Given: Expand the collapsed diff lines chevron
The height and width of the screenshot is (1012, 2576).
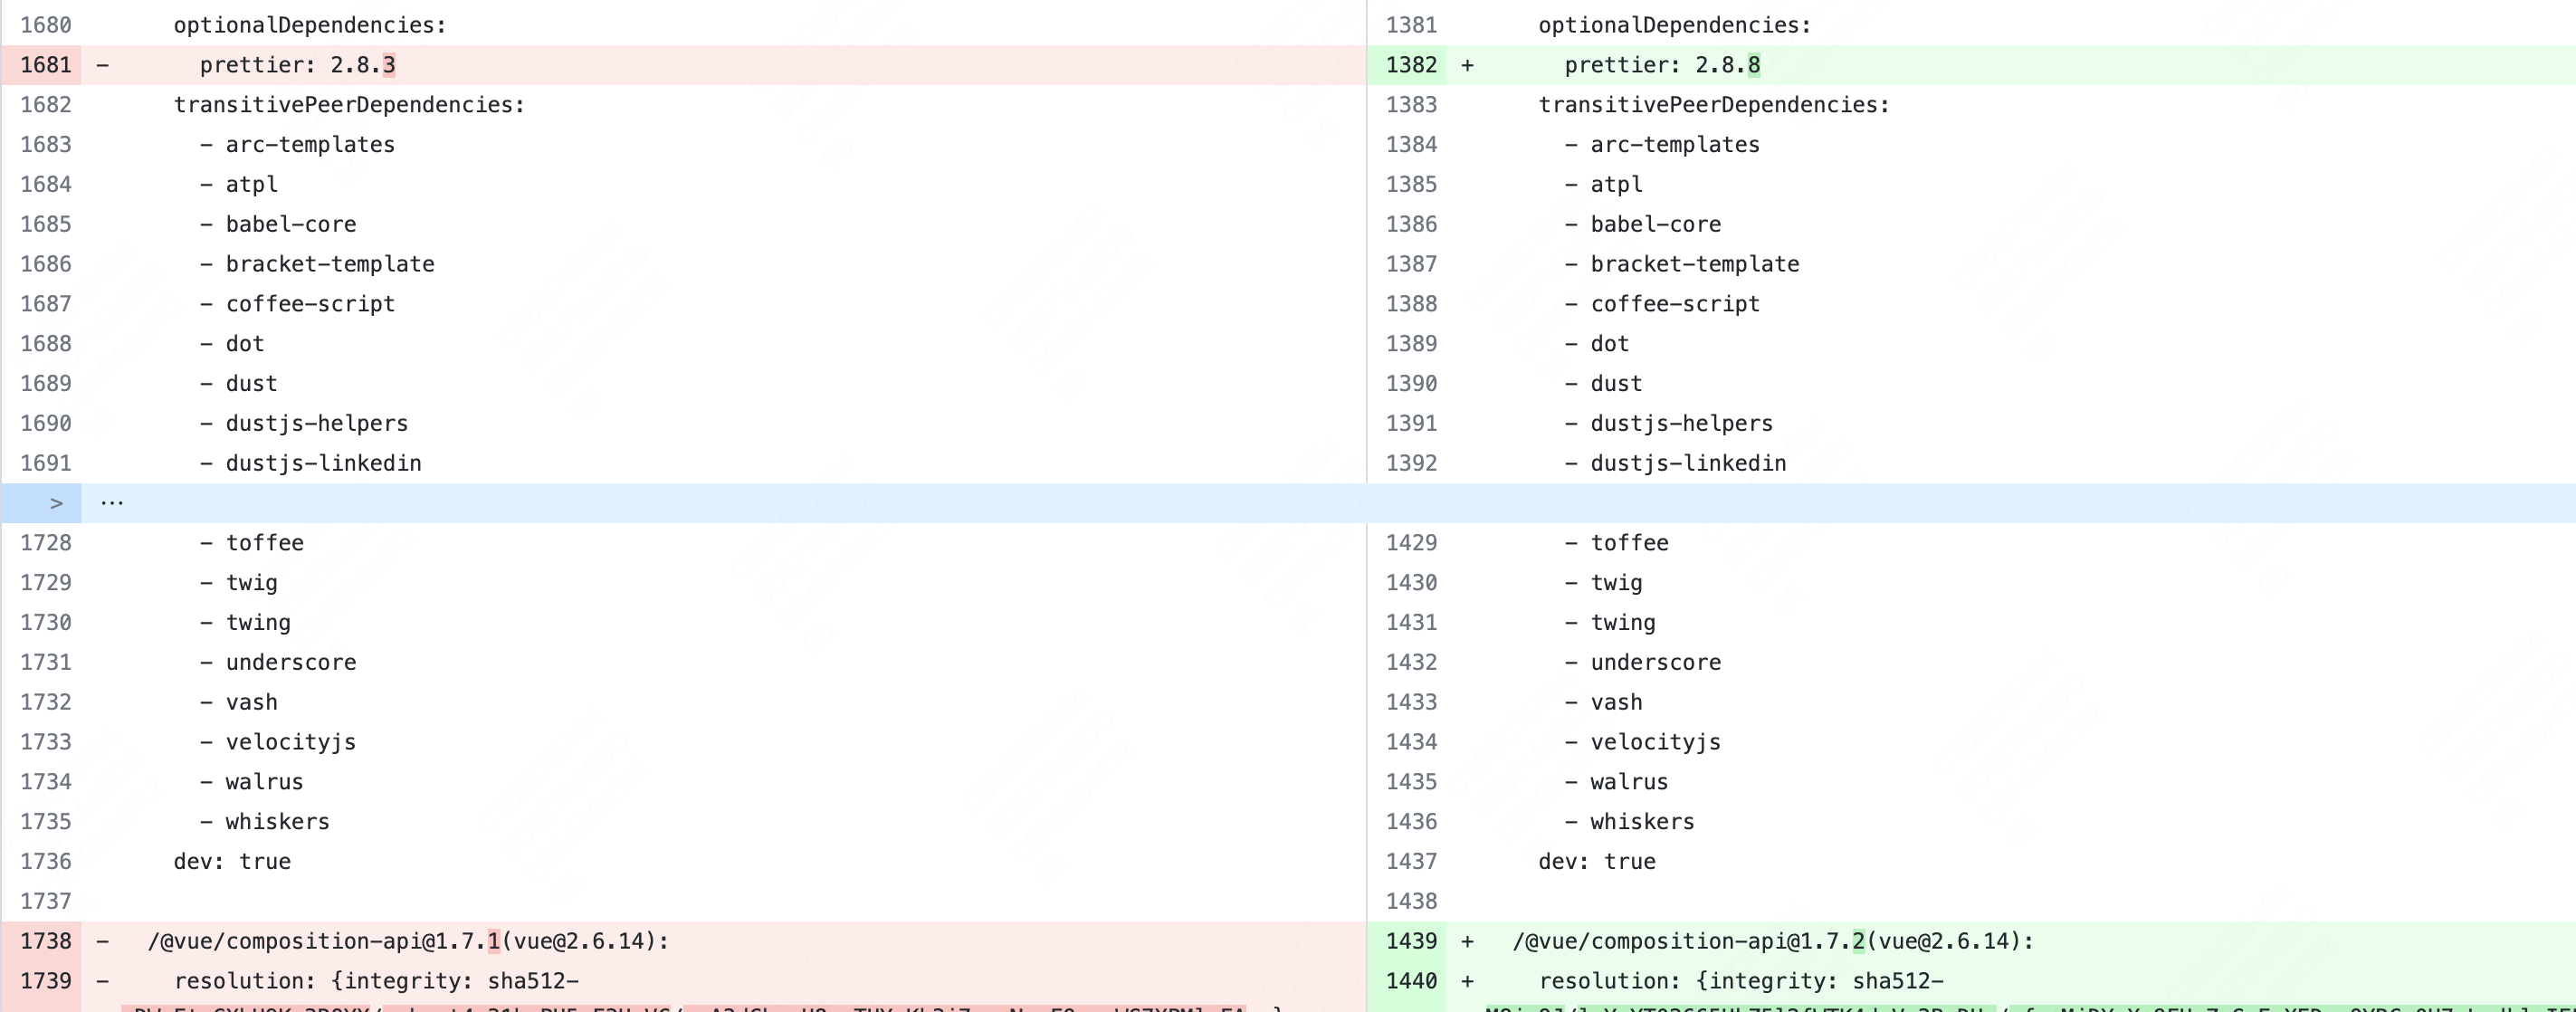Looking at the screenshot, I should pos(56,503).
